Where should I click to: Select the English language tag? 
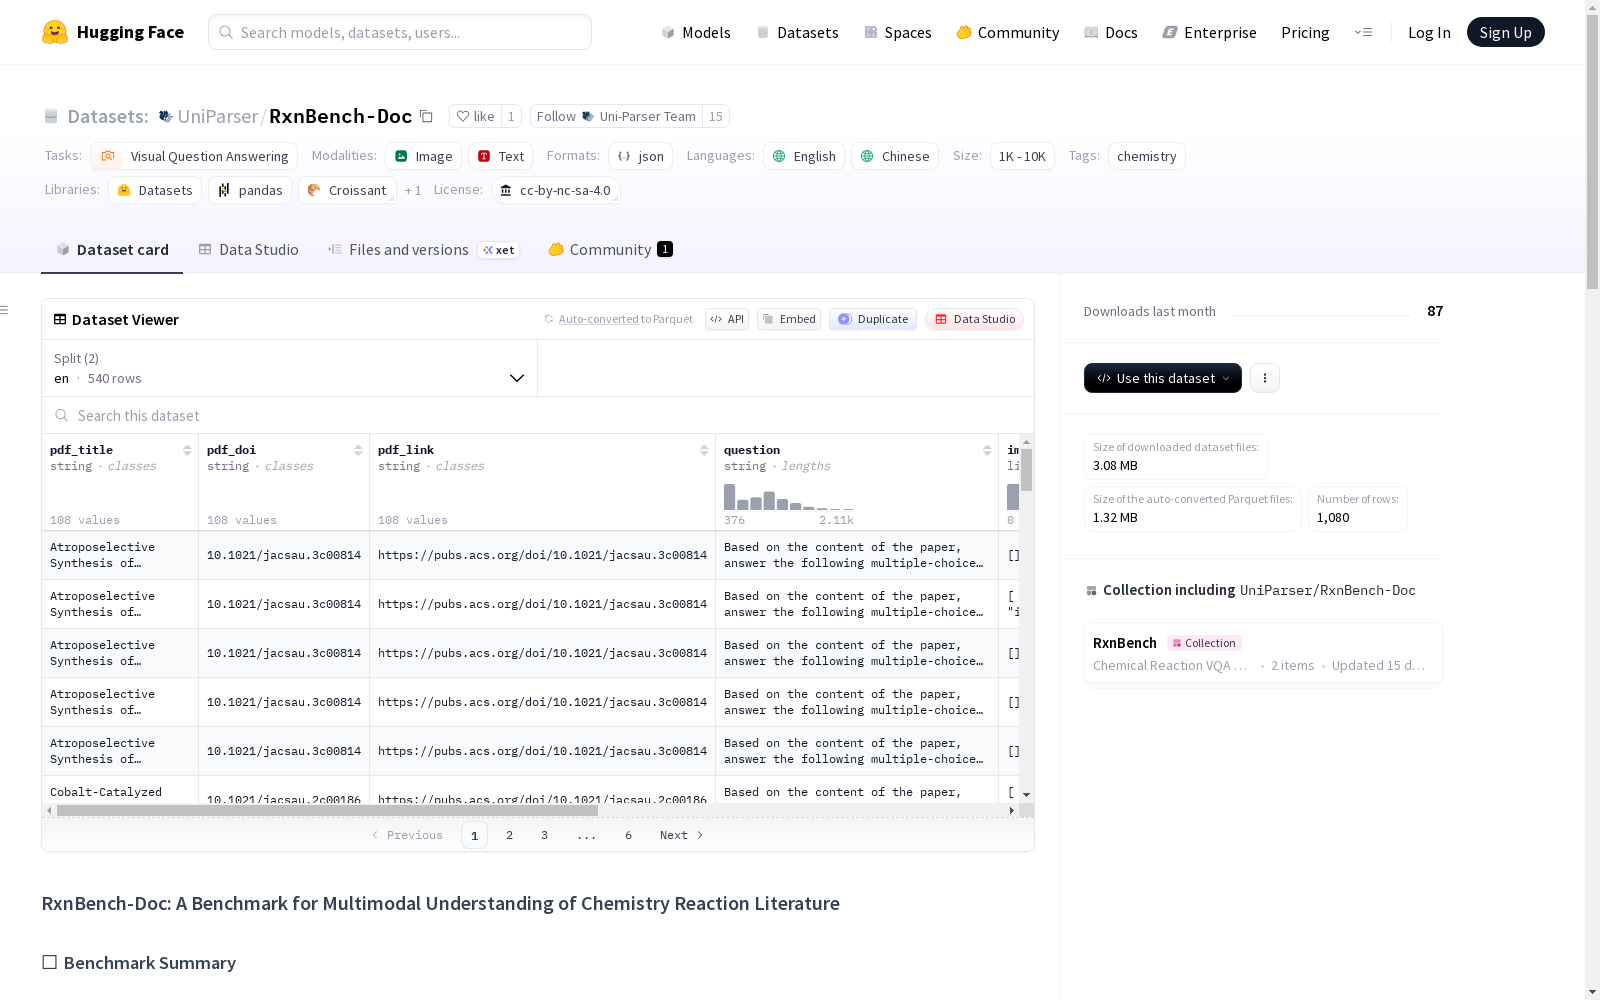[x=804, y=156]
